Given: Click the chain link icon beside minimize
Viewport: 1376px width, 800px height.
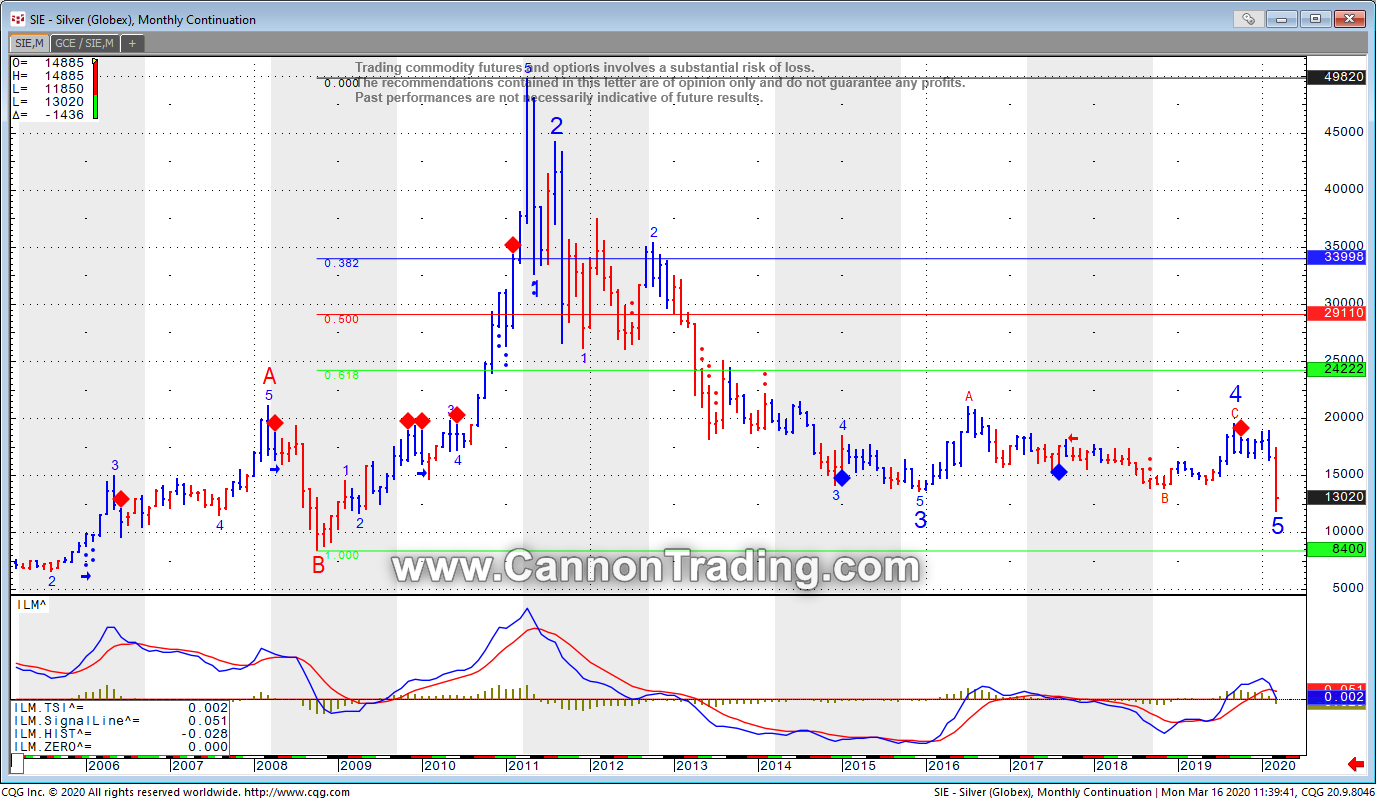Looking at the screenshot, I should click(1248, 19).
